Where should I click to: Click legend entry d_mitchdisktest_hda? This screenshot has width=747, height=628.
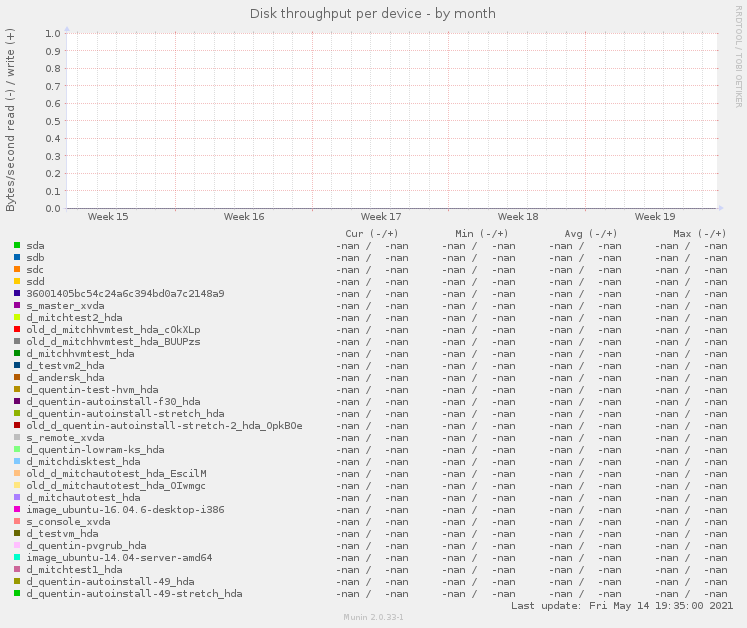coord(83,462)
